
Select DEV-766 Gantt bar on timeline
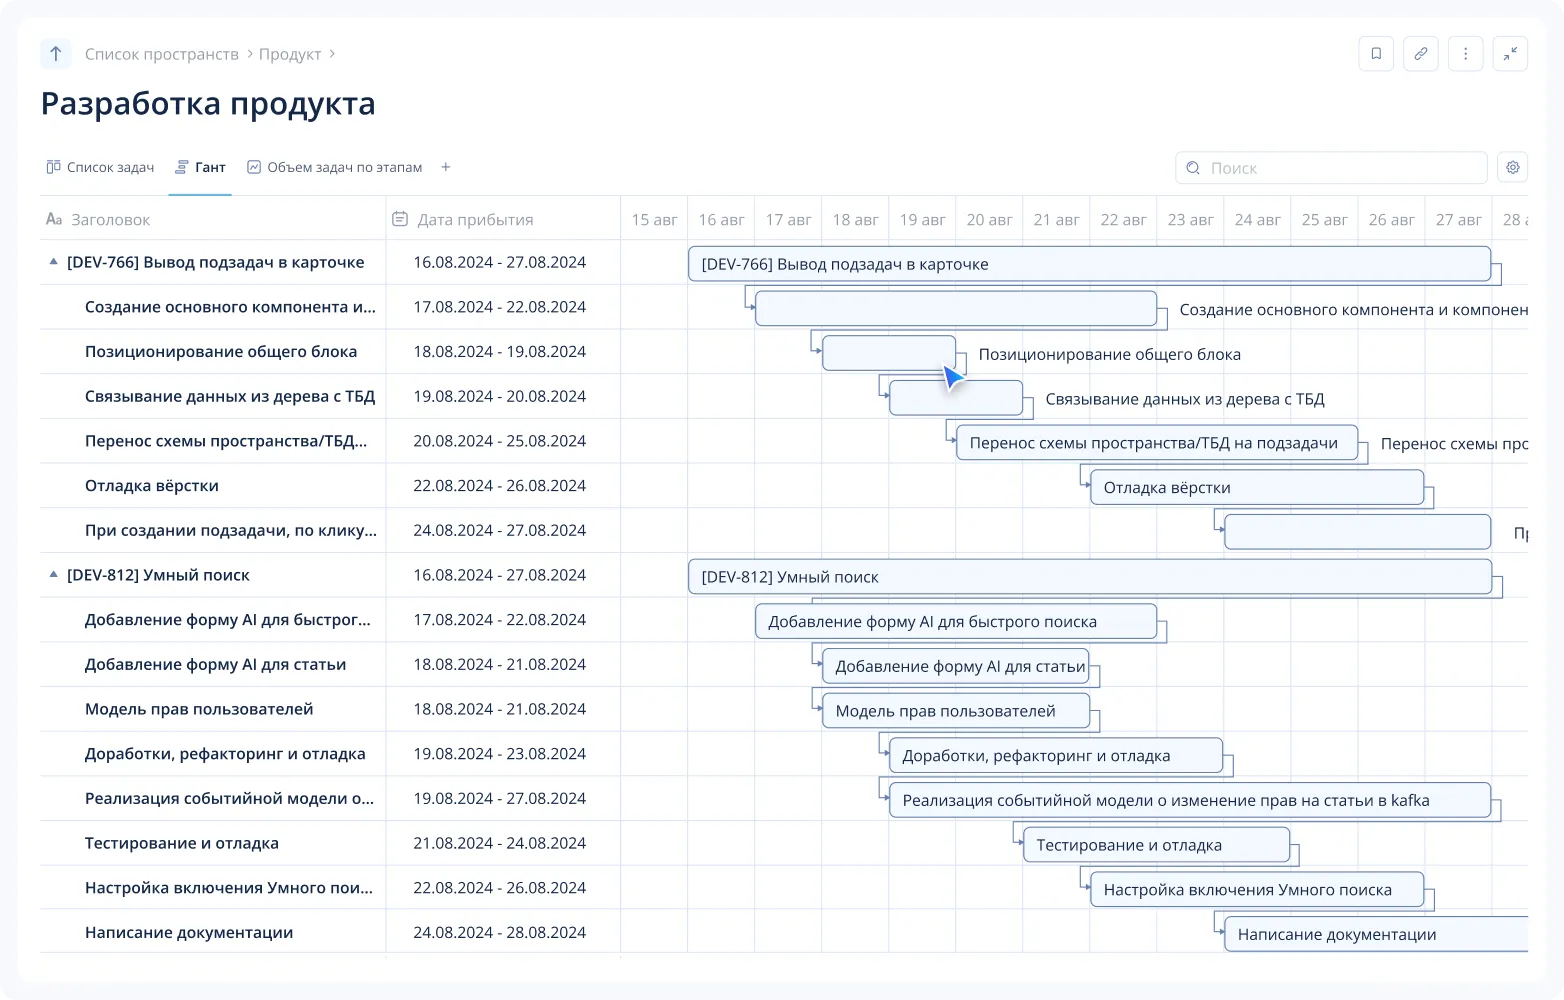click(1090, 264)
